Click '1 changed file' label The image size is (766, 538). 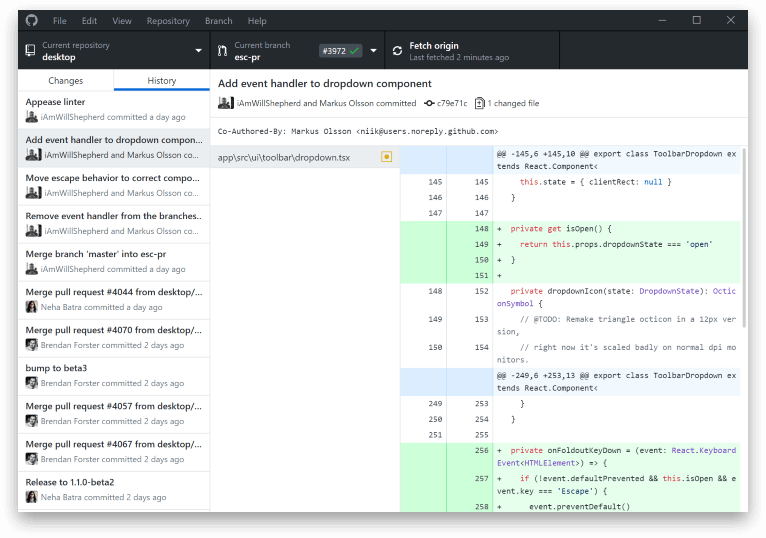click(513, 103)
